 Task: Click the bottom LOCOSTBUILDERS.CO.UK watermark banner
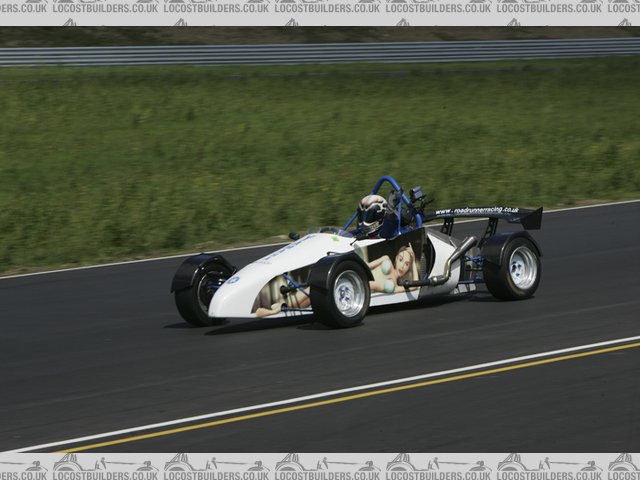coord(320,465)
